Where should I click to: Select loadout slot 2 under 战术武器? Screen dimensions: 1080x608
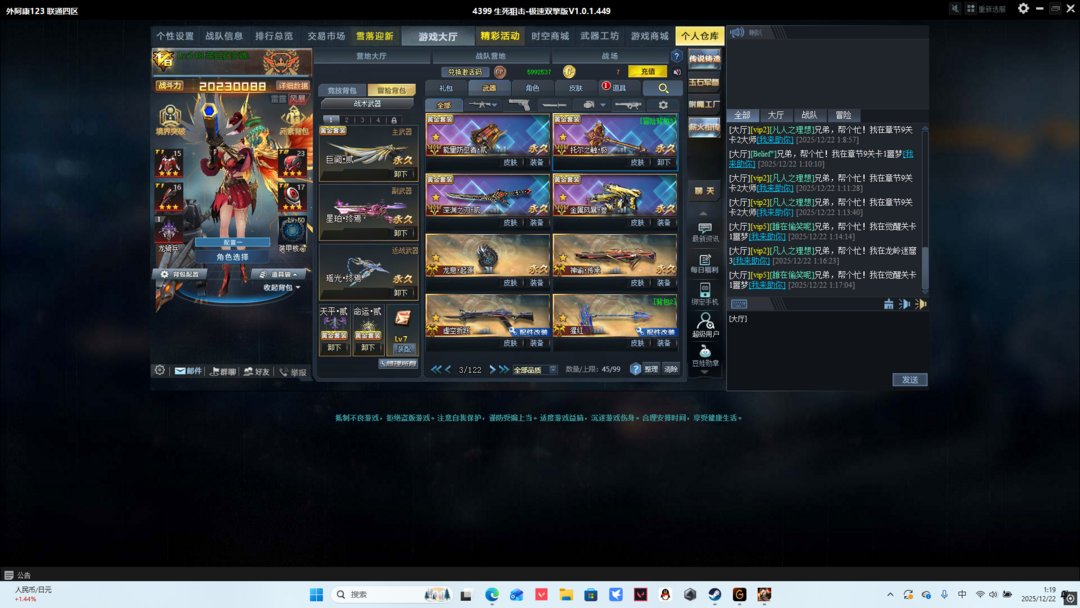tap(347, 120)
